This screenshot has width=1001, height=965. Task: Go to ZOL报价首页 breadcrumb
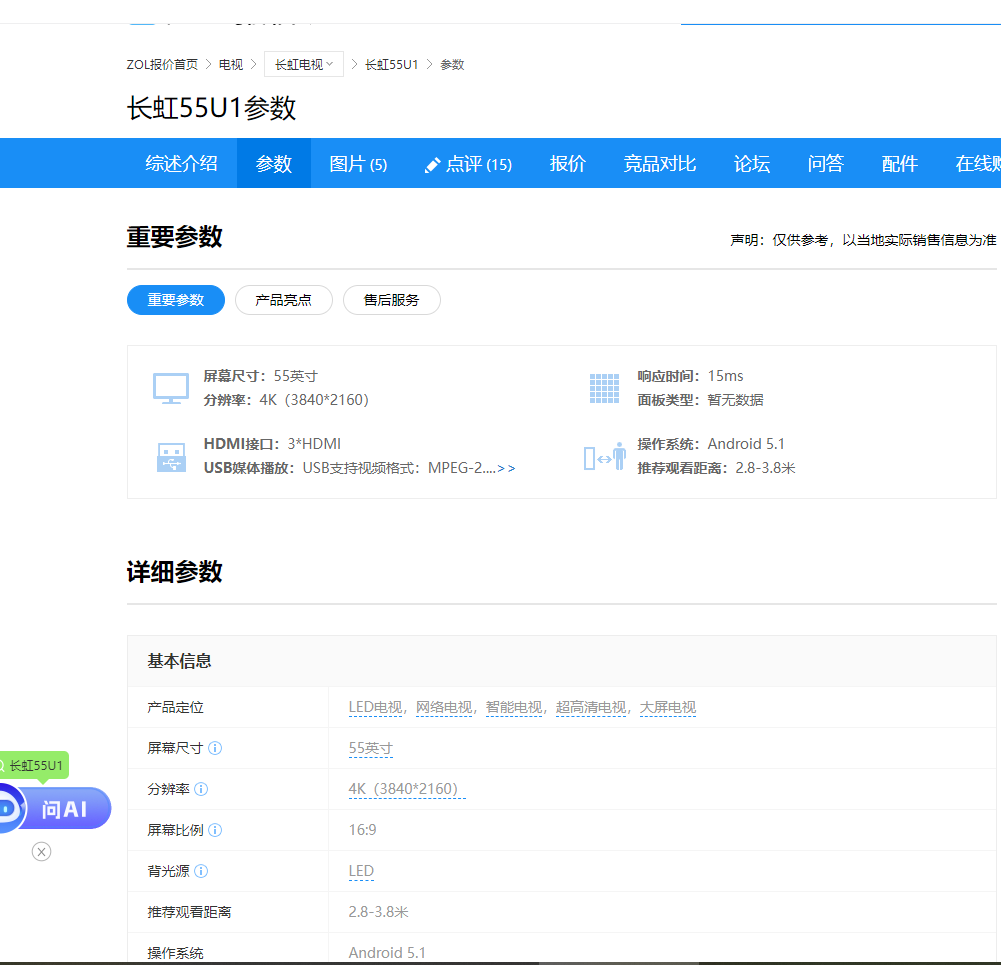[162, 64]
